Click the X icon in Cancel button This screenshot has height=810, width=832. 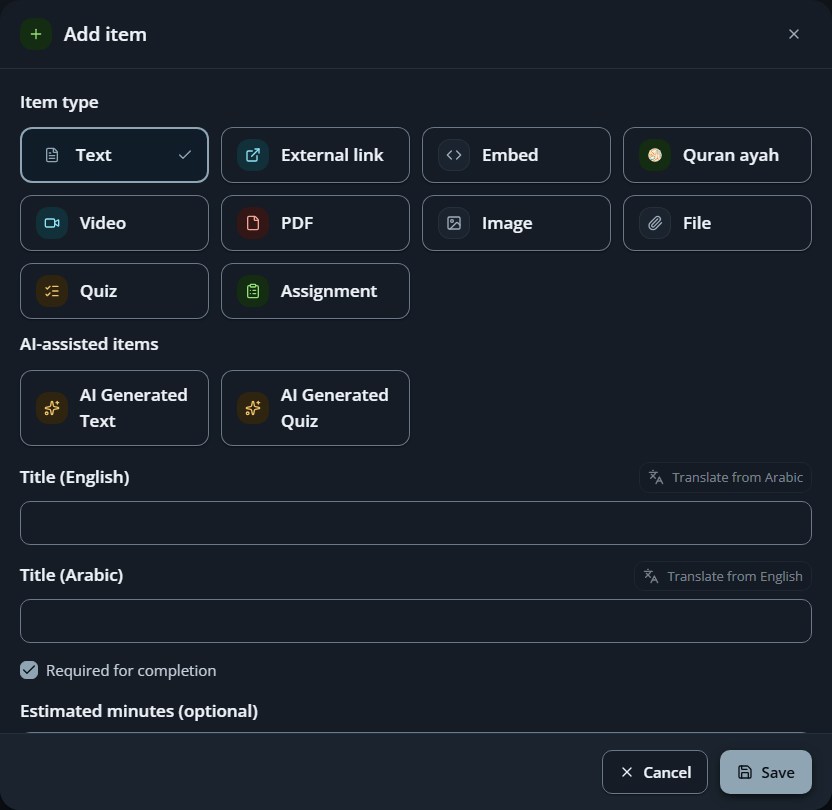click(x=627, y=772)
